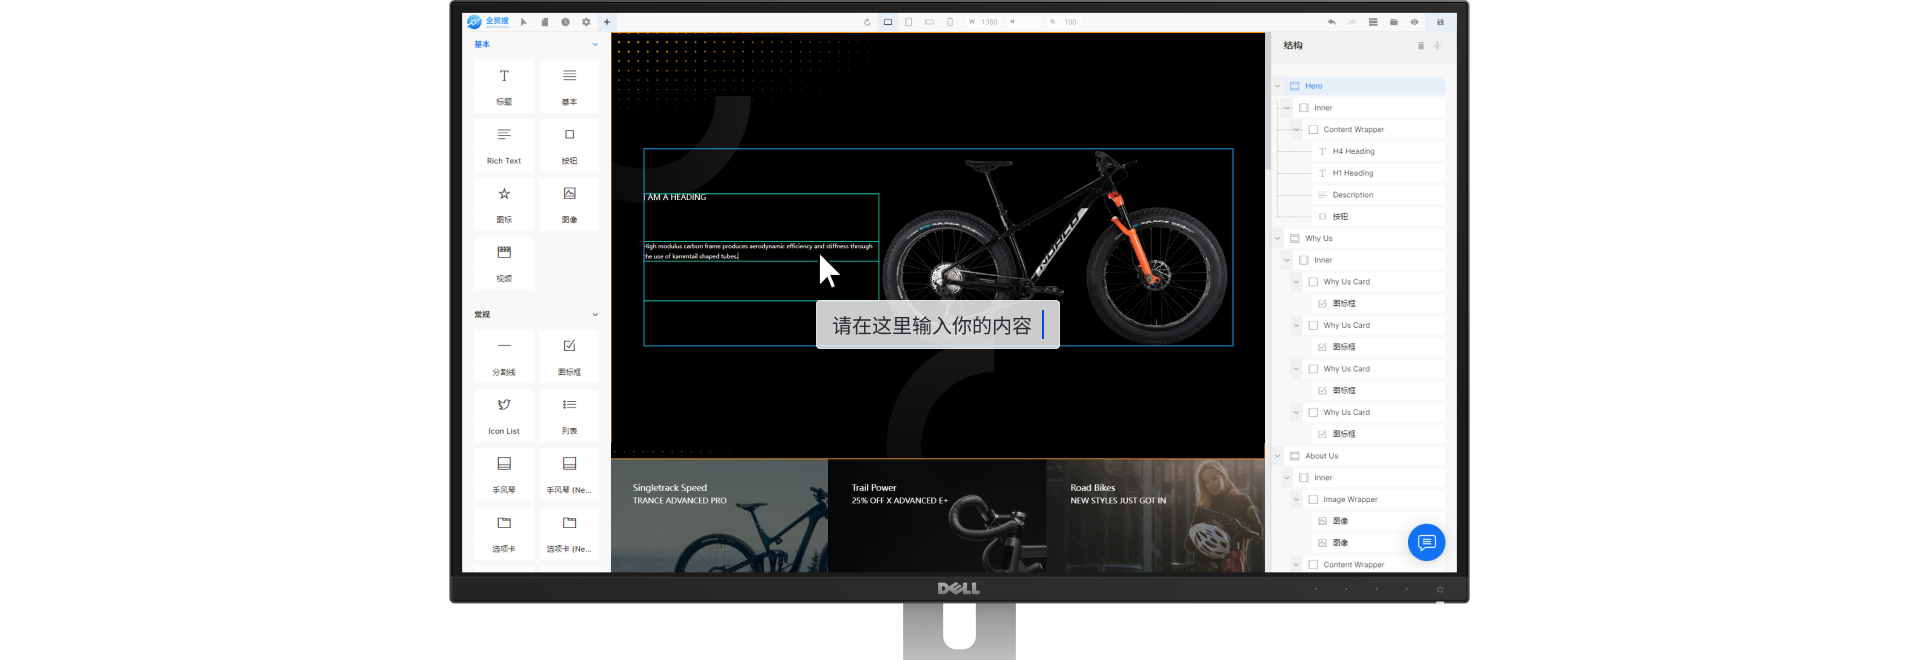Screen dimensions: 1920x660
Task: Collapse the 常规 section
Action: click(x=595, y=314)
